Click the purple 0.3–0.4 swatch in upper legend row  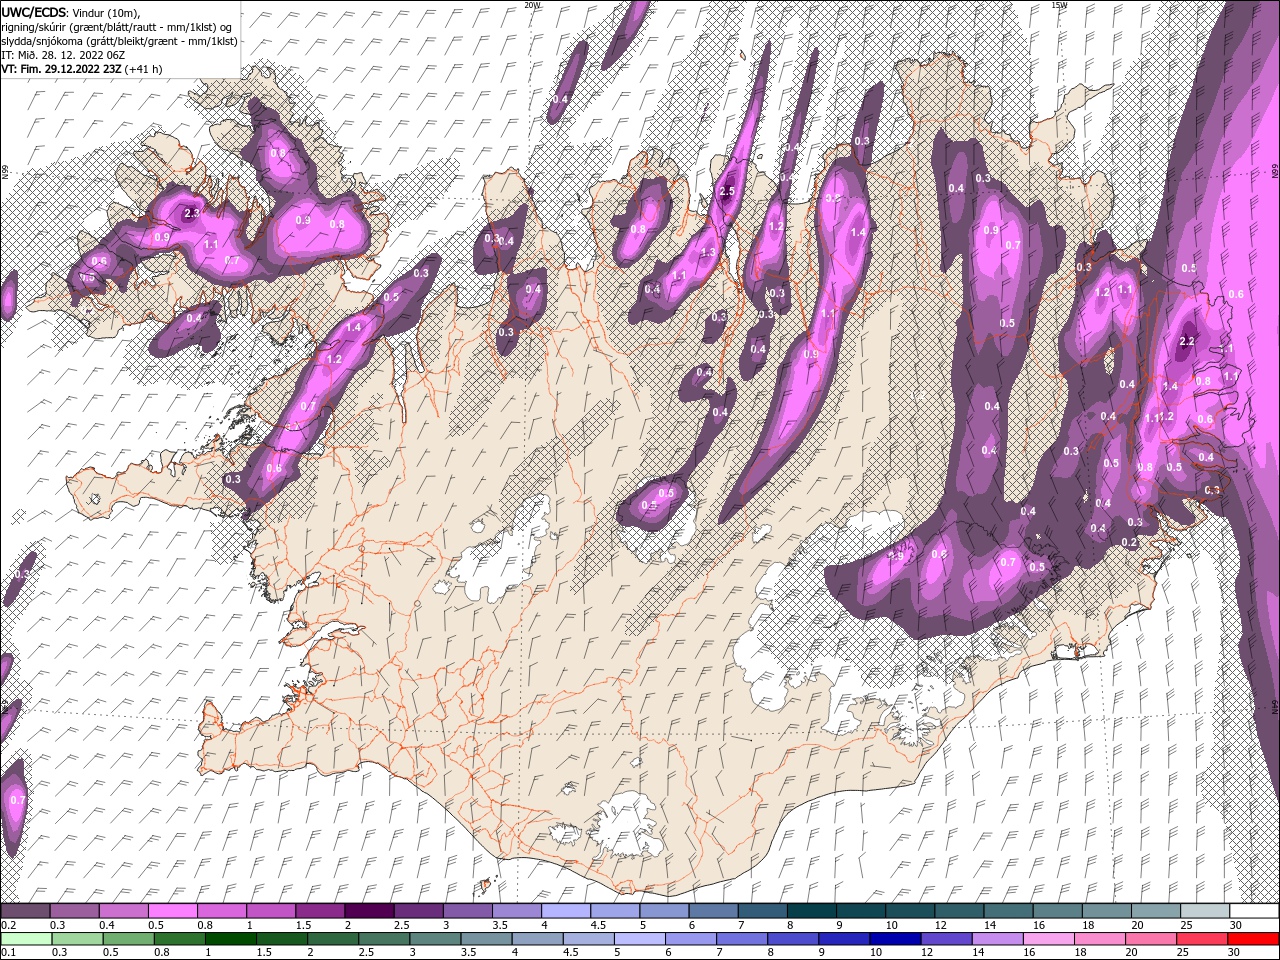(x=74, y=911)
